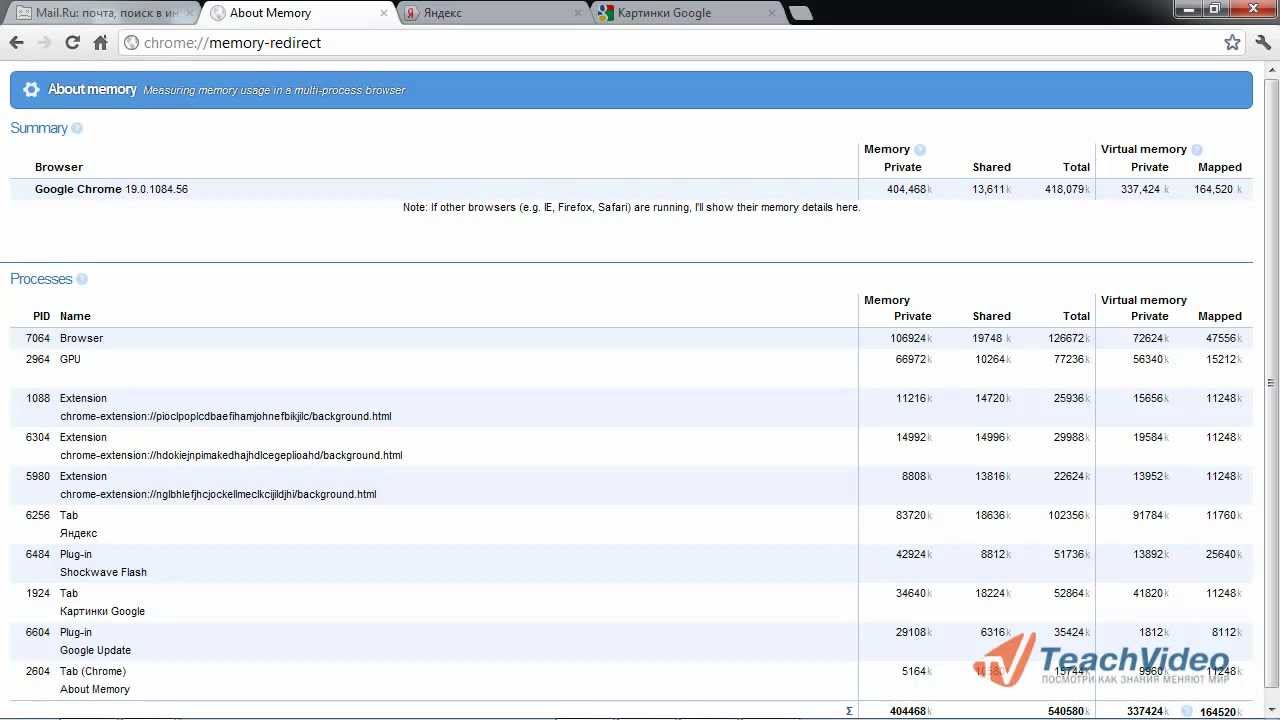Image resolution: width=1280 pixels, height=720 pixels.
Task: Click PID 6256 in the process list
Action: pos(38,515)
